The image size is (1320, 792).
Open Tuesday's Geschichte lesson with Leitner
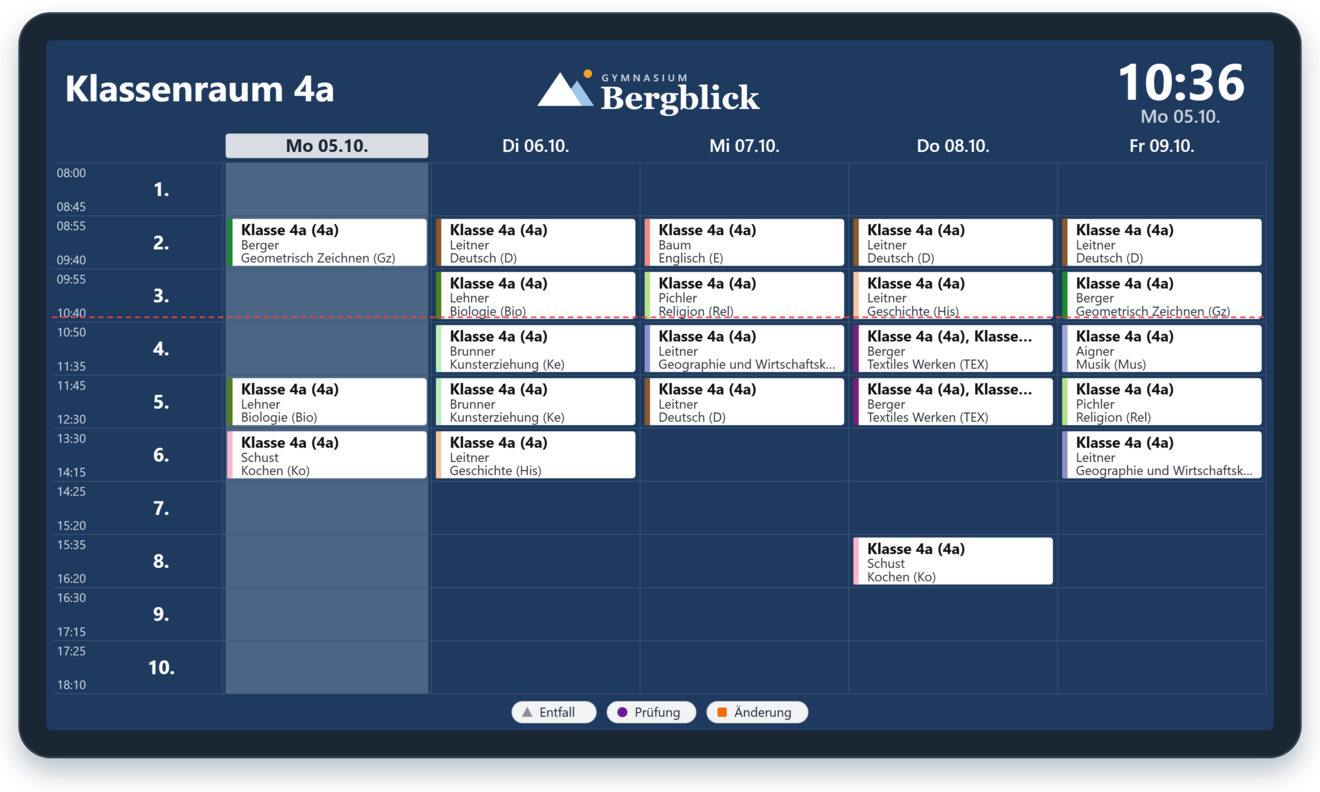coord(536,455)
